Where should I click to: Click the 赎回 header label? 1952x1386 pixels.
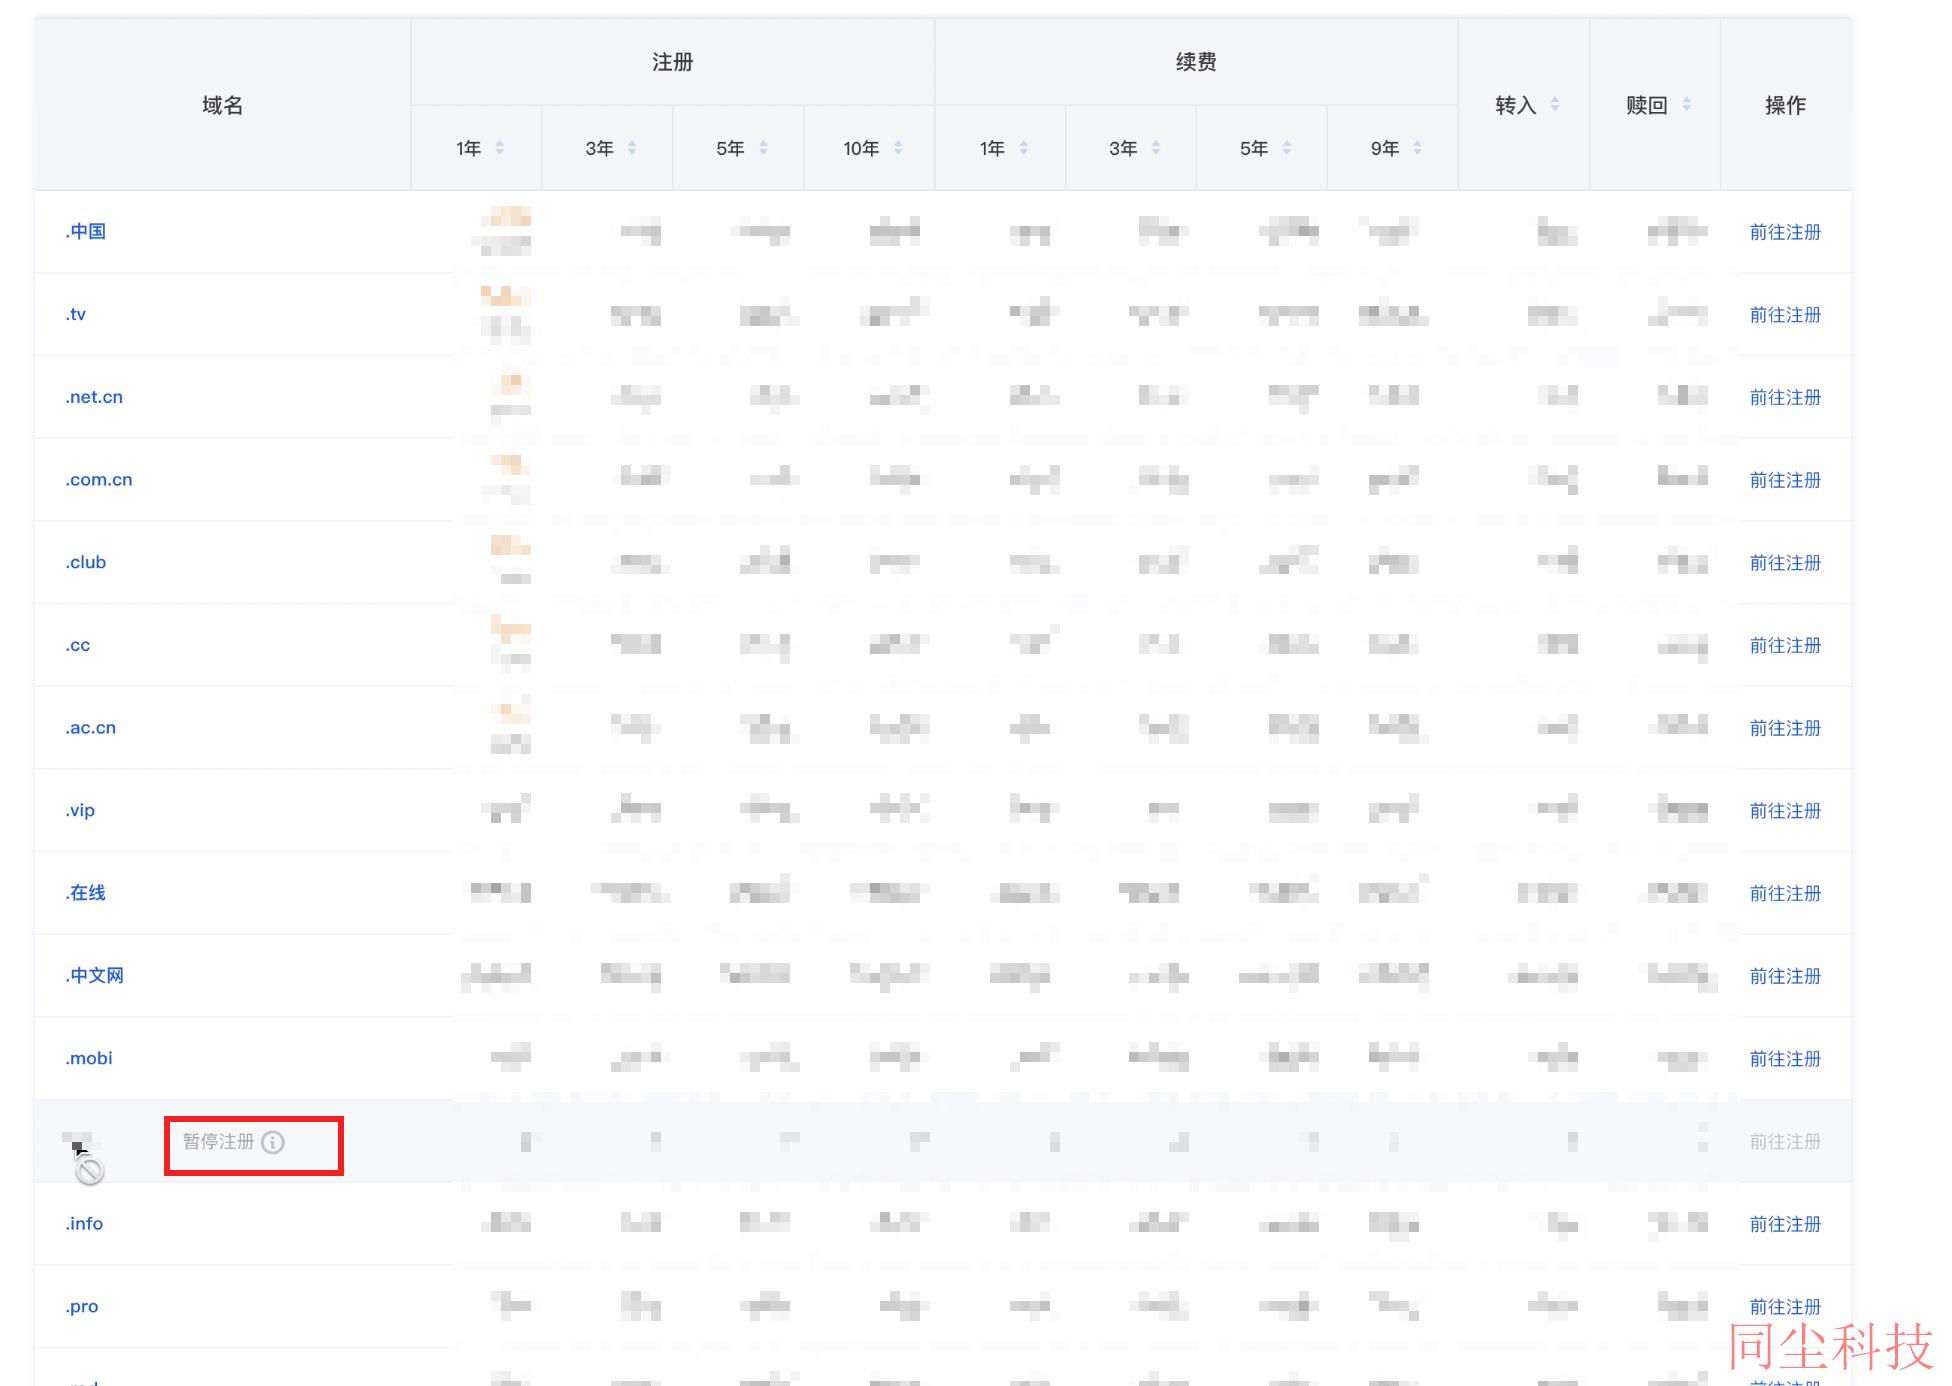(x=1646, y=105)
